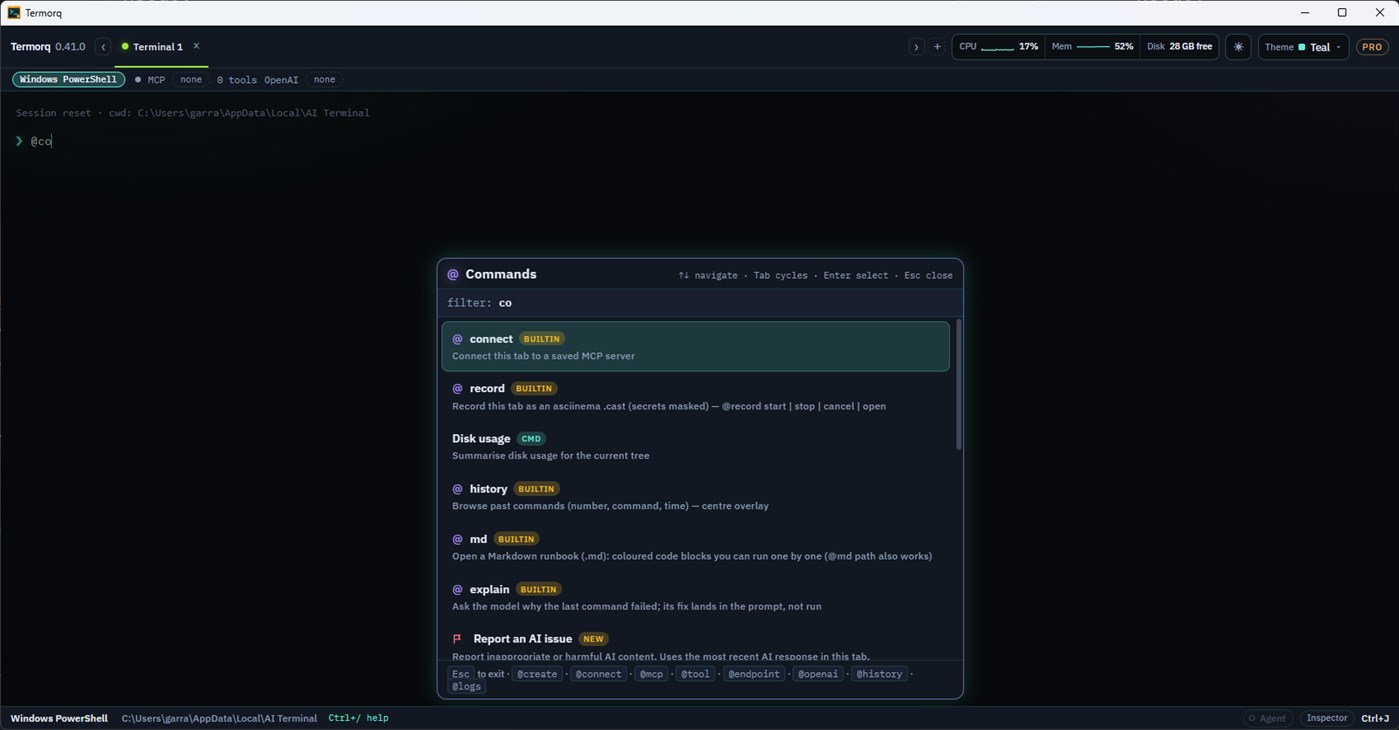Click the @history hint chip
1399x730 pixels.
pos(879,674)
